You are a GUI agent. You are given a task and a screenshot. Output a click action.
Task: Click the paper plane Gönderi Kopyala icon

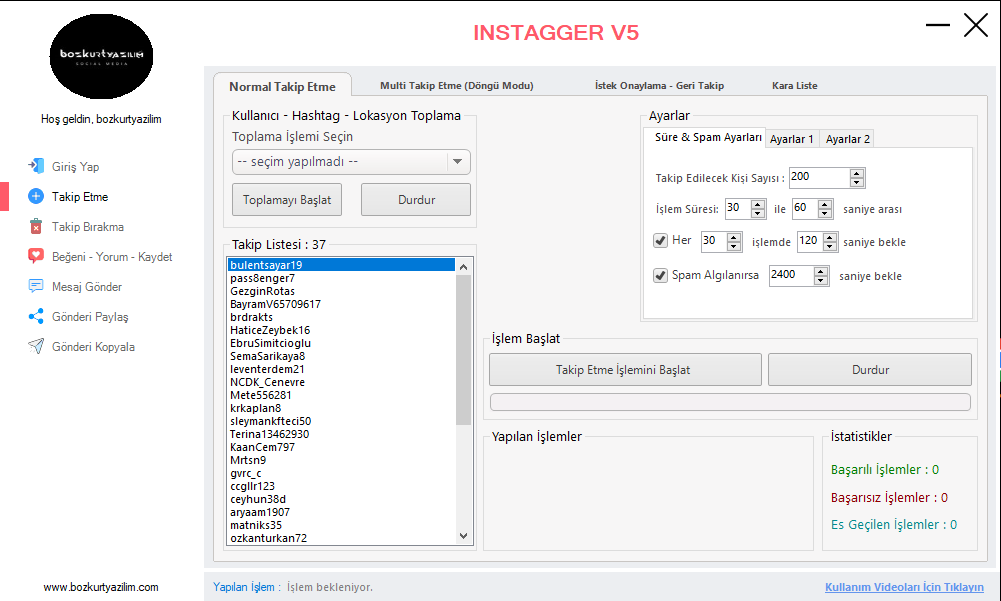(36, 346)
